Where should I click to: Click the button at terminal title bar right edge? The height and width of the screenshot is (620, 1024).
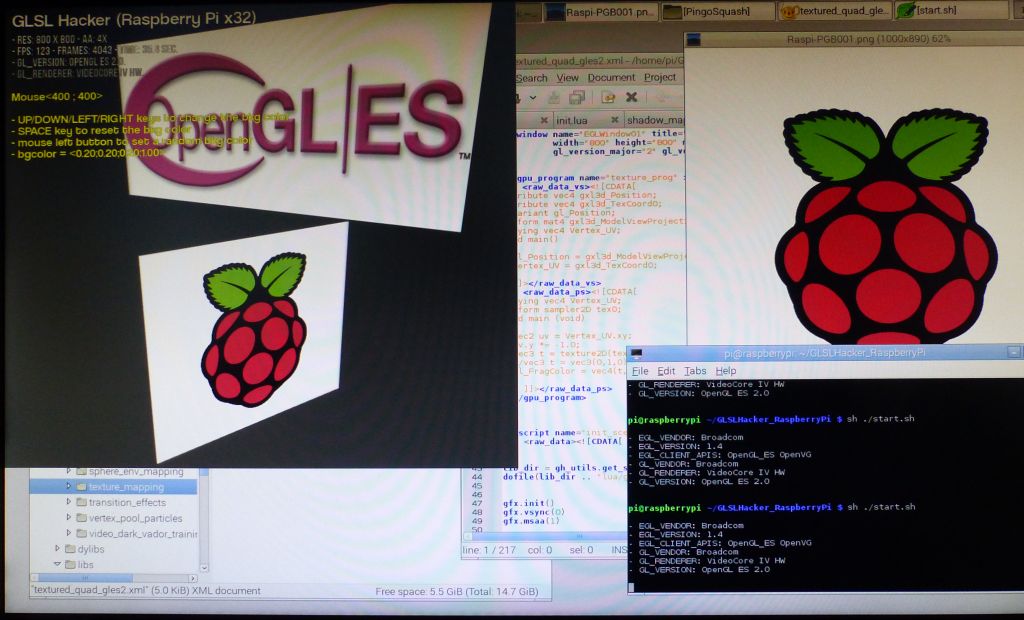[x=1013, y=352]
